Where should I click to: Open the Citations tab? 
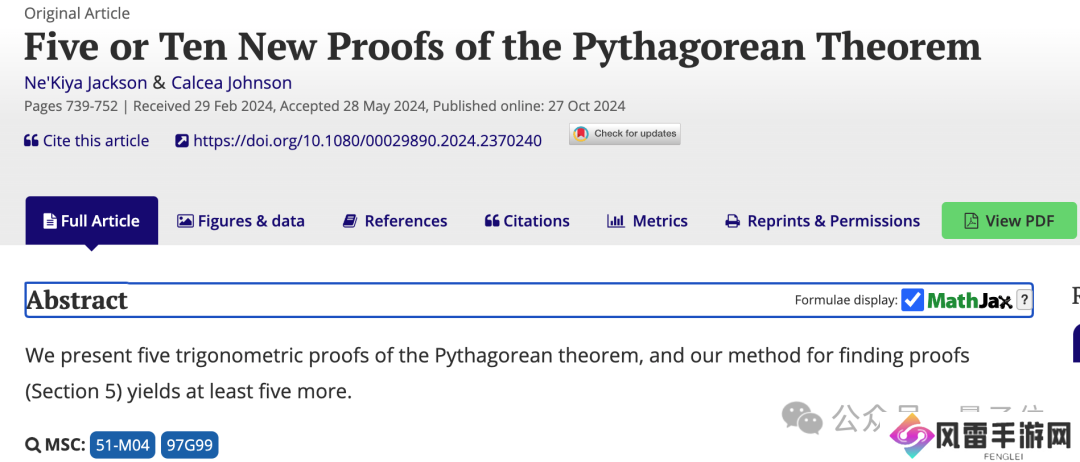coord(527,221)
